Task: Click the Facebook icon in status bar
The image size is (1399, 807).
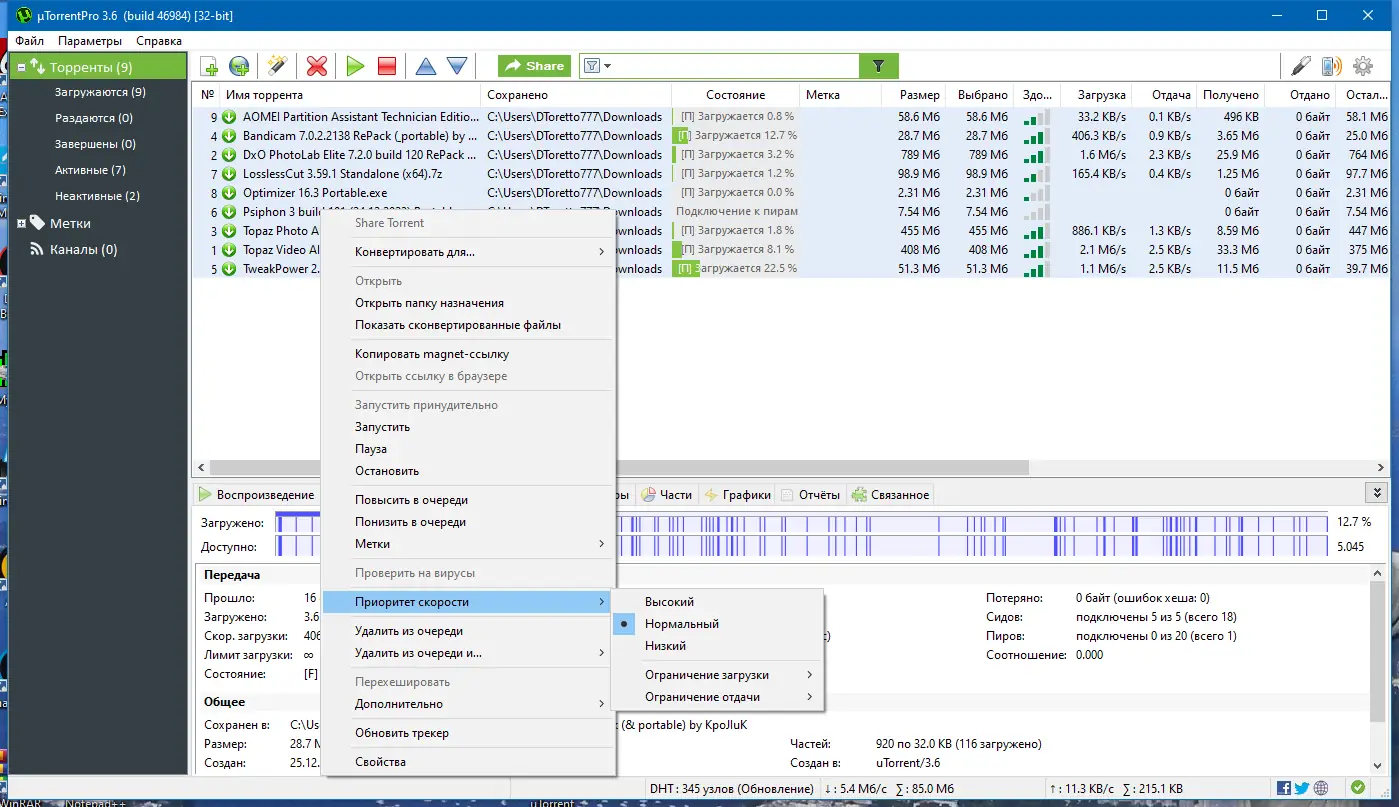Action: coord(1284,788)
